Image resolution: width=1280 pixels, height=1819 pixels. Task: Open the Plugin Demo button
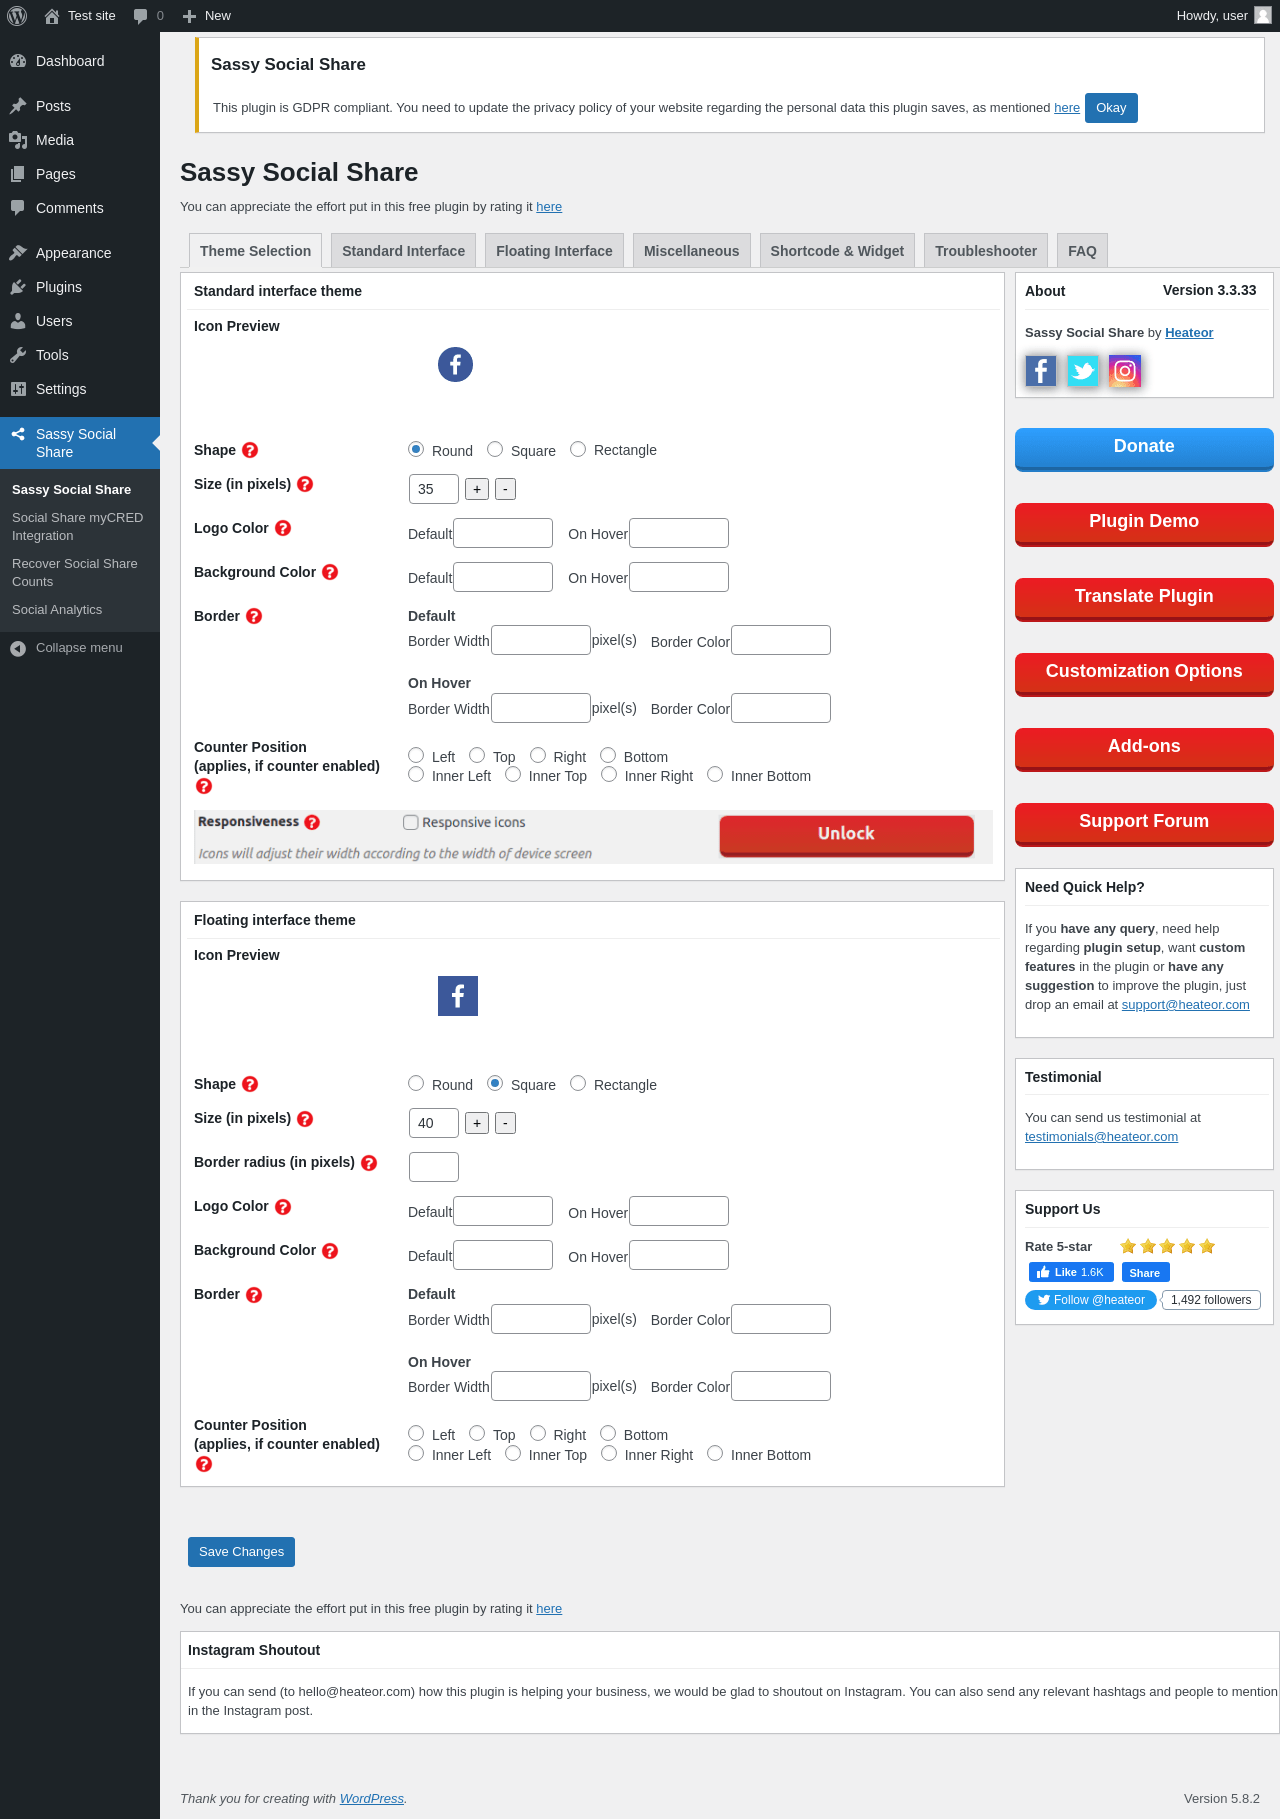[1144, 523]
